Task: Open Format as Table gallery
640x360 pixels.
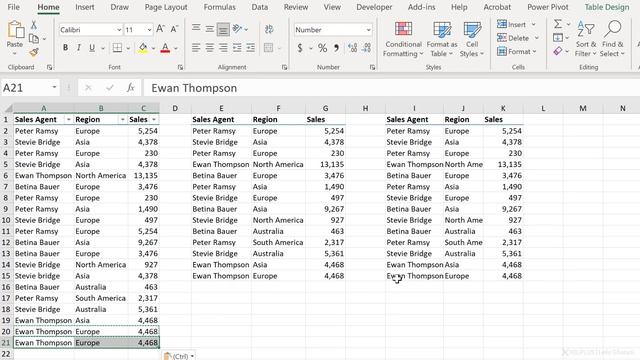Action: click(442, 39)
